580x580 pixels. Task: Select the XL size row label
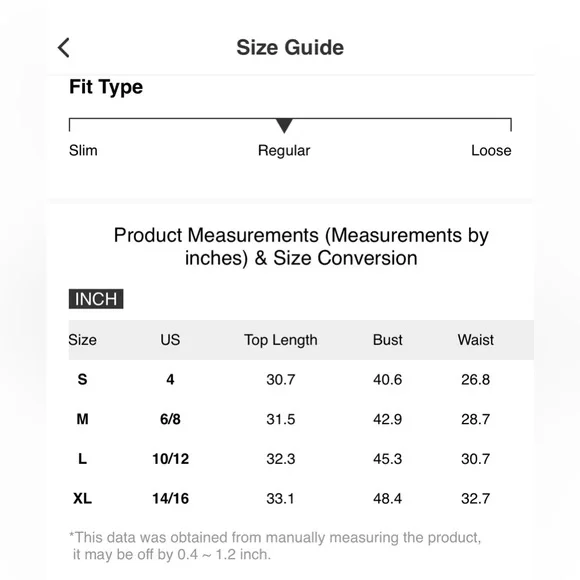click(x=82, y=498)
